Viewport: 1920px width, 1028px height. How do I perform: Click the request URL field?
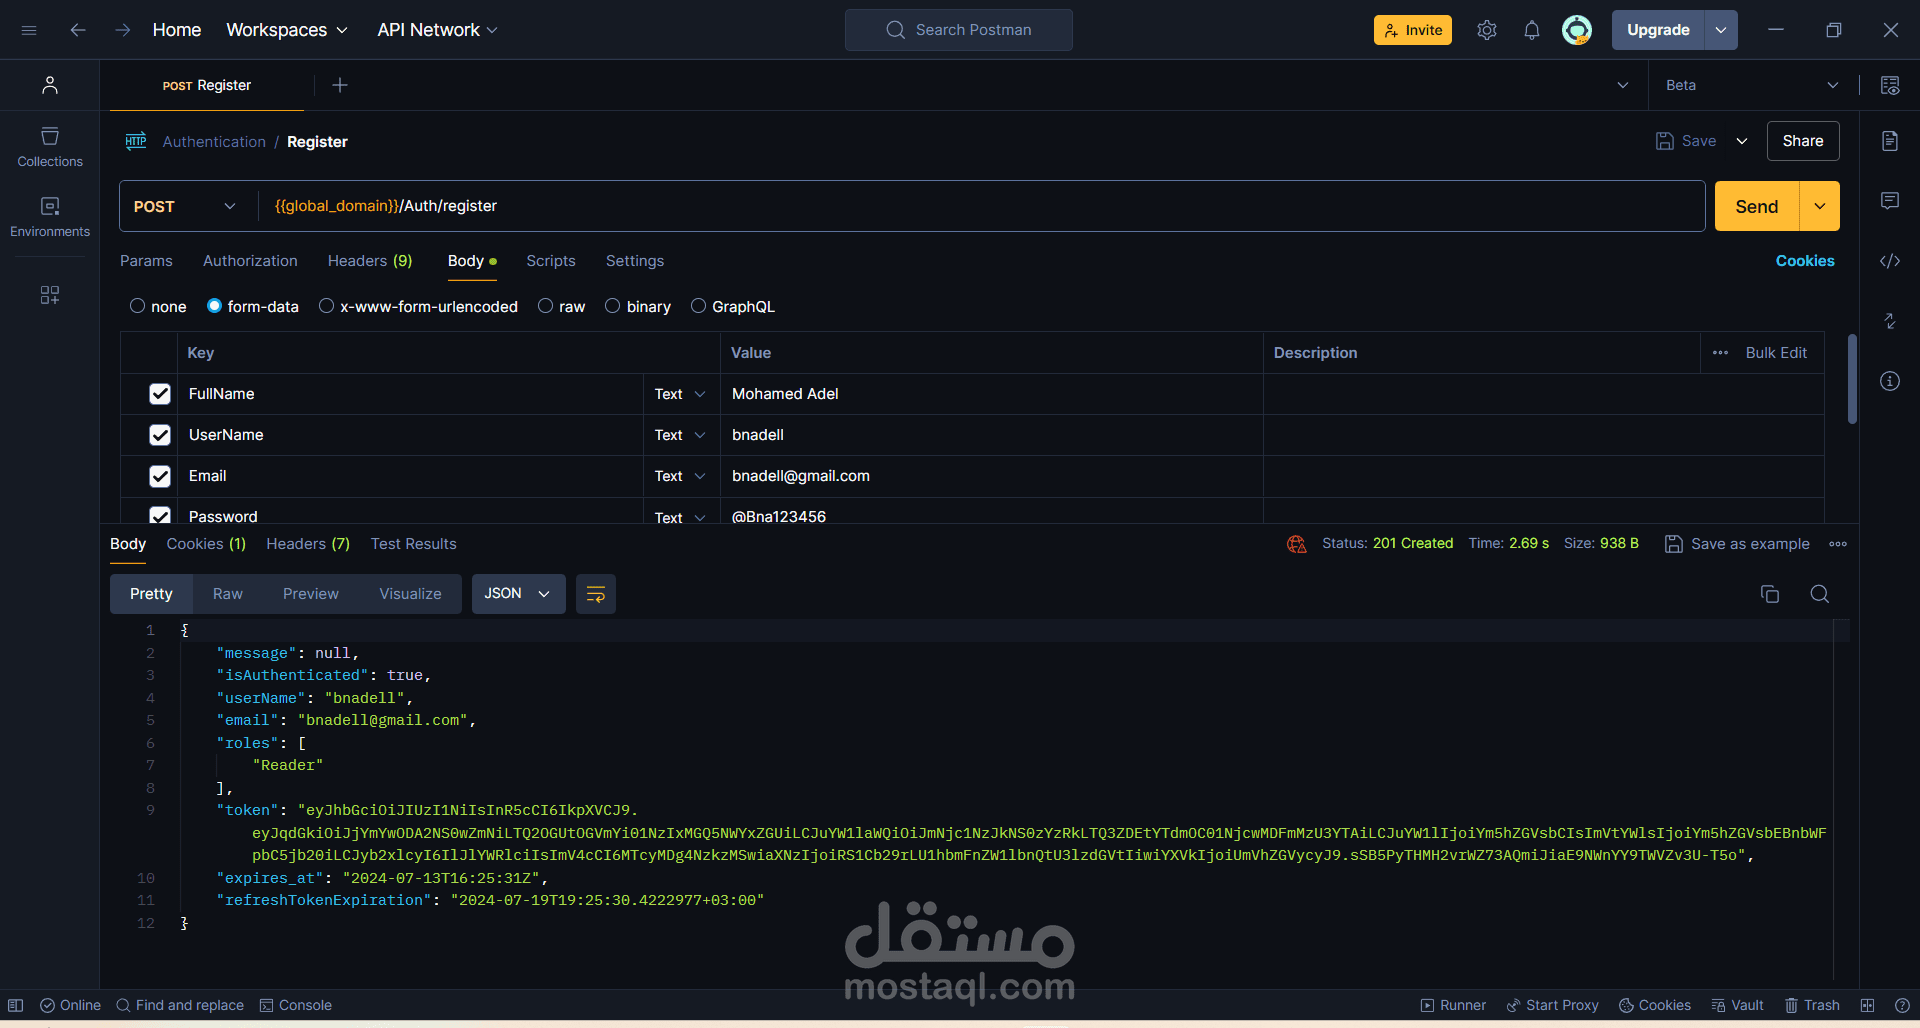click(982, 206)
